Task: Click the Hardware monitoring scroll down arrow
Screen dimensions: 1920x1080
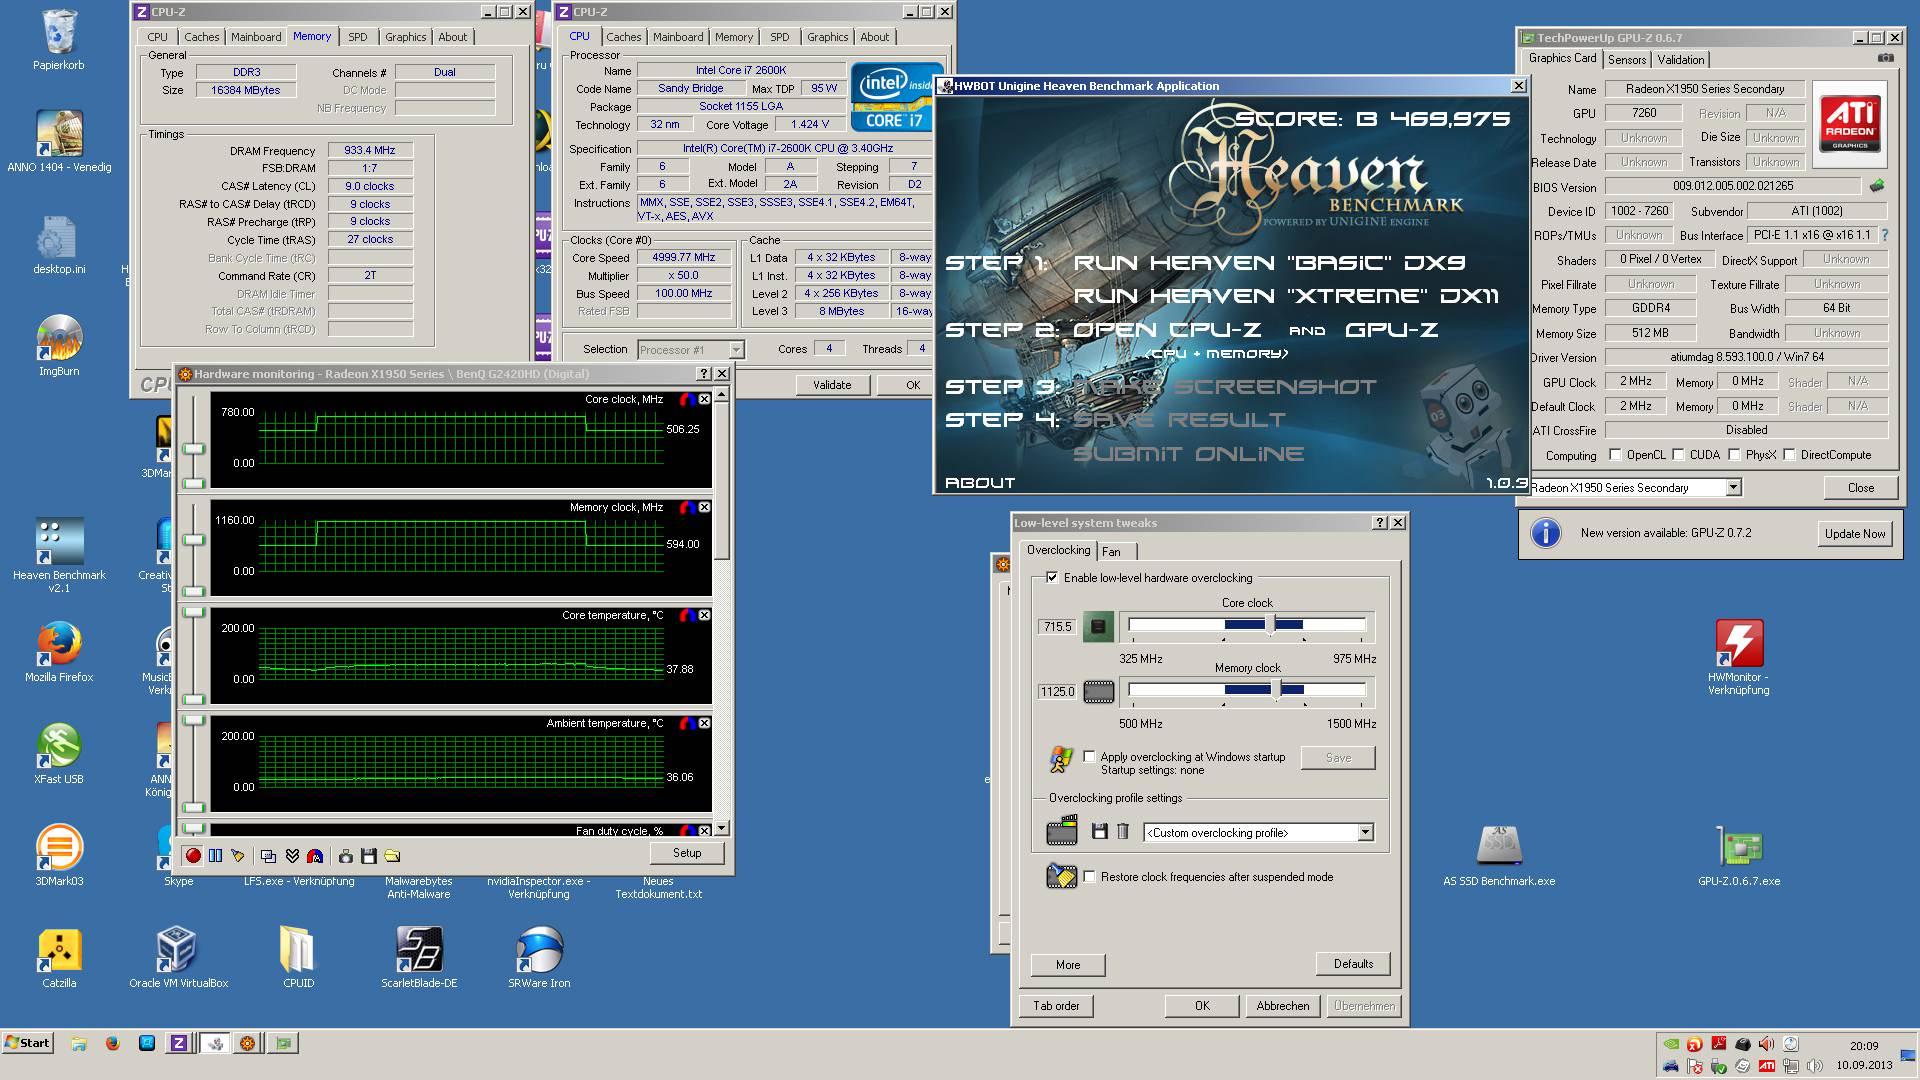Action: pos(722,828)
